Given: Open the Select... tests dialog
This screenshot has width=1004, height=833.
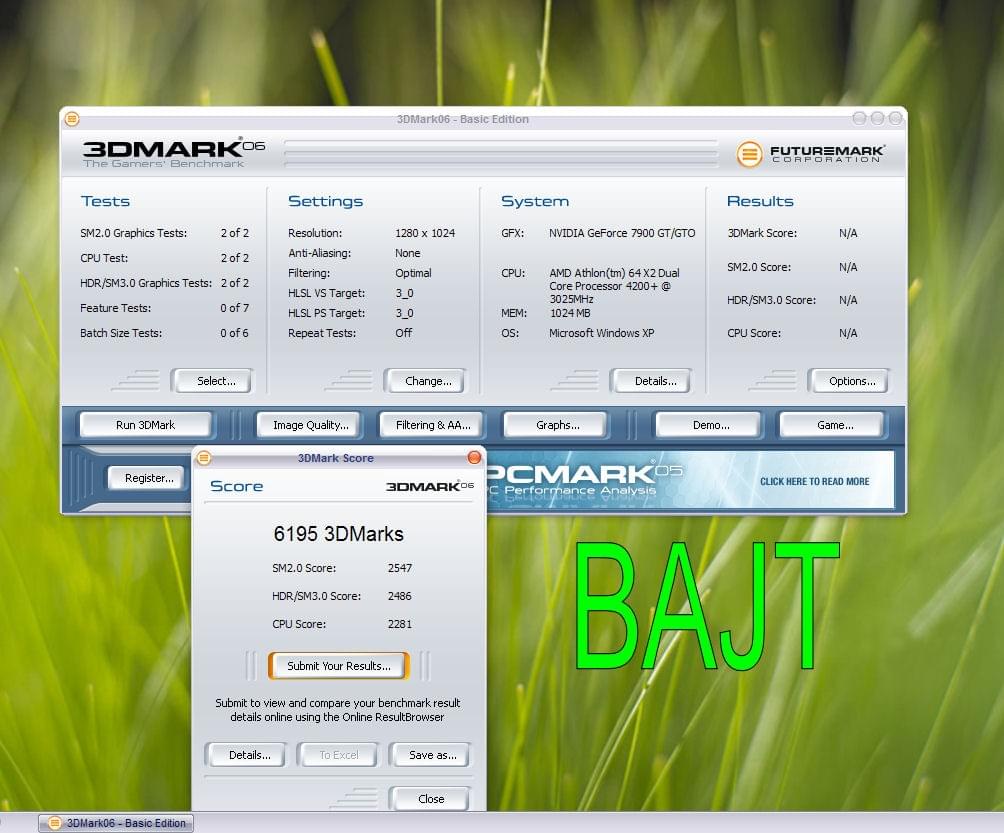Looking at the screenshot, I should click(x=212, y=381).
